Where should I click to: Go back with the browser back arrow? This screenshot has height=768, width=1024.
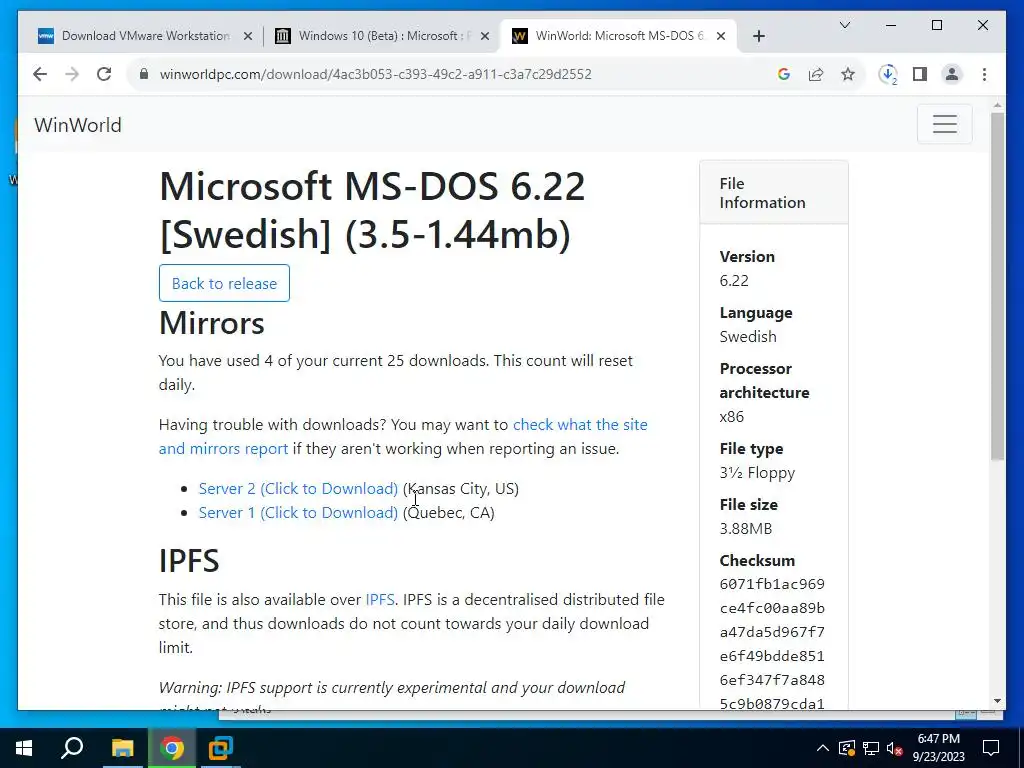pyautogui.click(x=40, y=74)
